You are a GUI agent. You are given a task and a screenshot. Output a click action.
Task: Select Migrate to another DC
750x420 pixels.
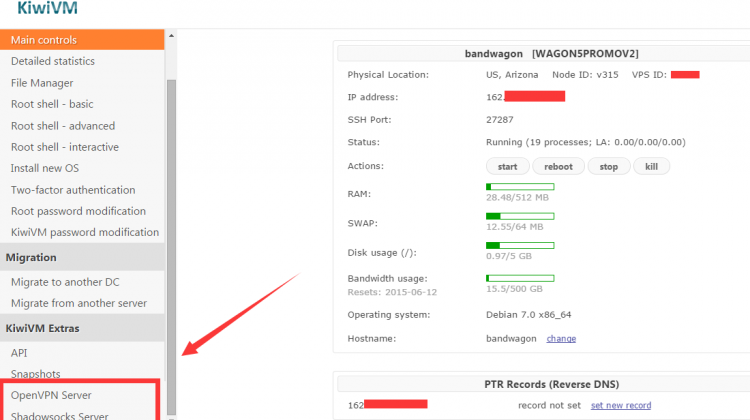[65, 282]
